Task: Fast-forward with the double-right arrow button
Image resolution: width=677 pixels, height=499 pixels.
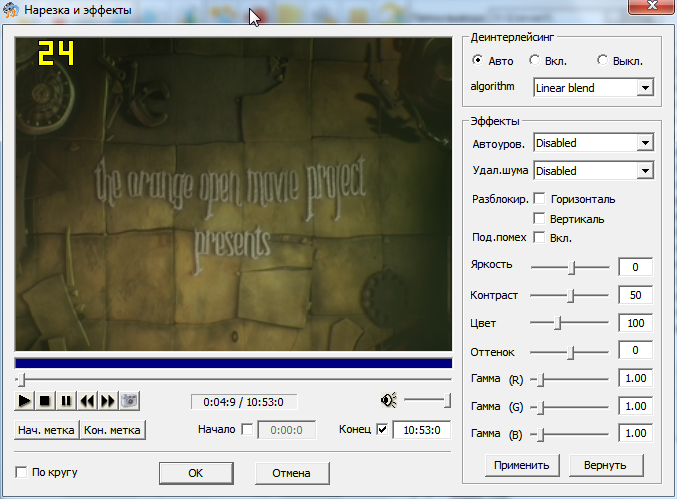Action: pyautogui.click(x=108, y=401)
